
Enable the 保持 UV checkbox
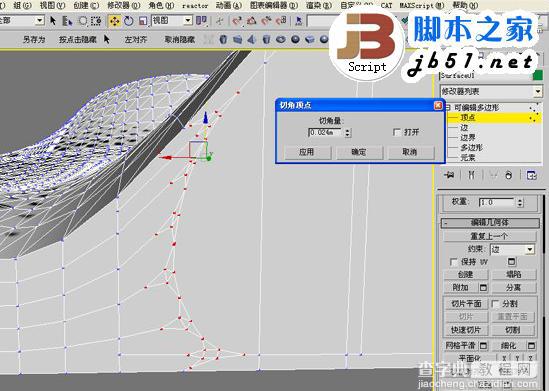(x=453, y=262)
